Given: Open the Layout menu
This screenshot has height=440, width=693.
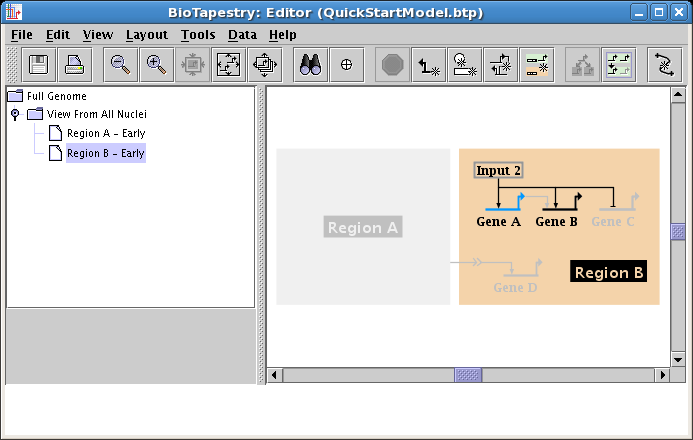Looking at the screenshot, I should [146, 34].
